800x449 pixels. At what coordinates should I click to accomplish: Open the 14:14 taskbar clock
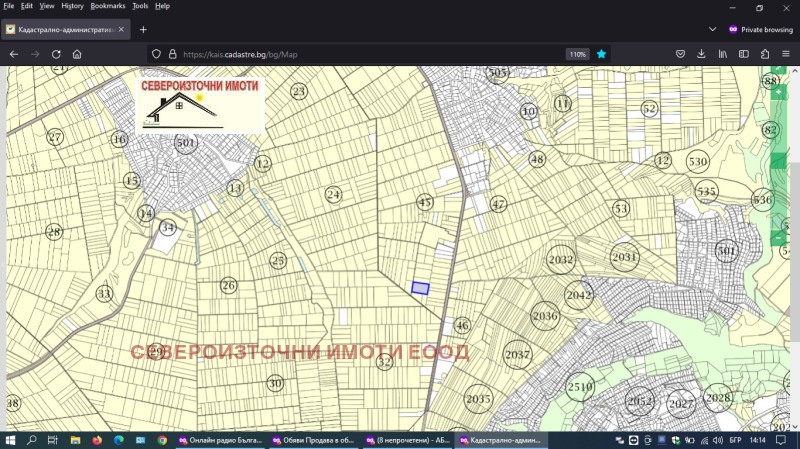click(x=758, y=440)
